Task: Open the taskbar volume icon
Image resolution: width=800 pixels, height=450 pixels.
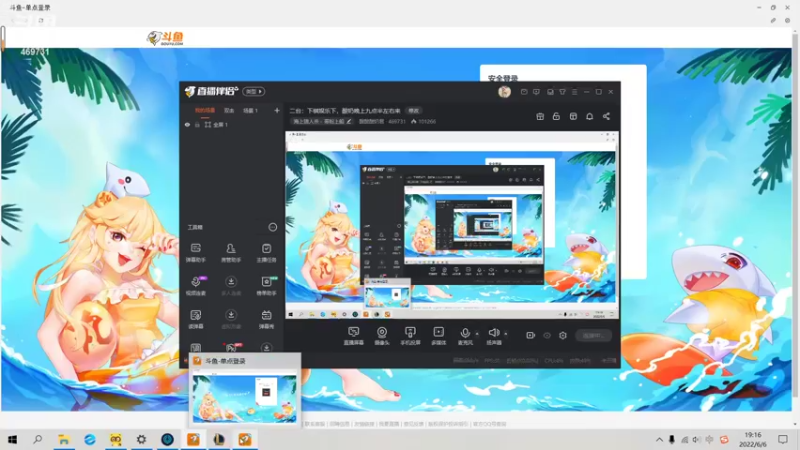Action: [696, 439]
